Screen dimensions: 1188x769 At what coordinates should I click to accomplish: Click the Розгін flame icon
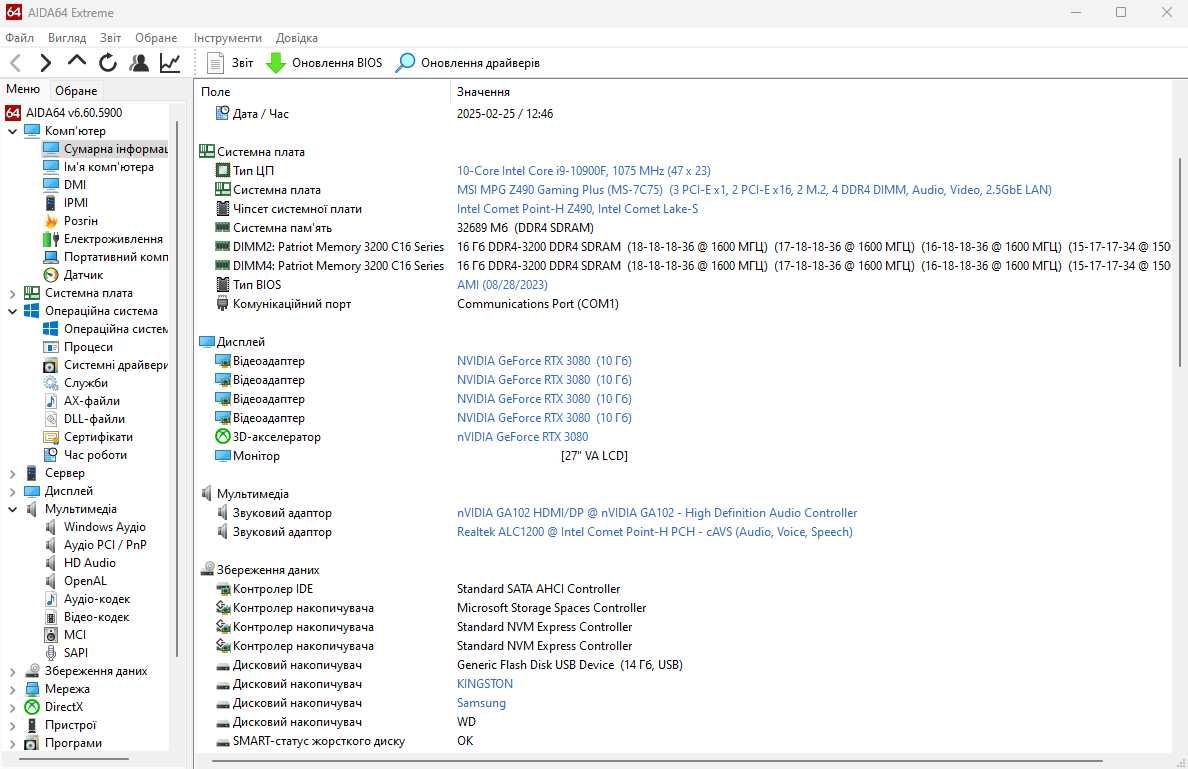[x=51, y=221]
